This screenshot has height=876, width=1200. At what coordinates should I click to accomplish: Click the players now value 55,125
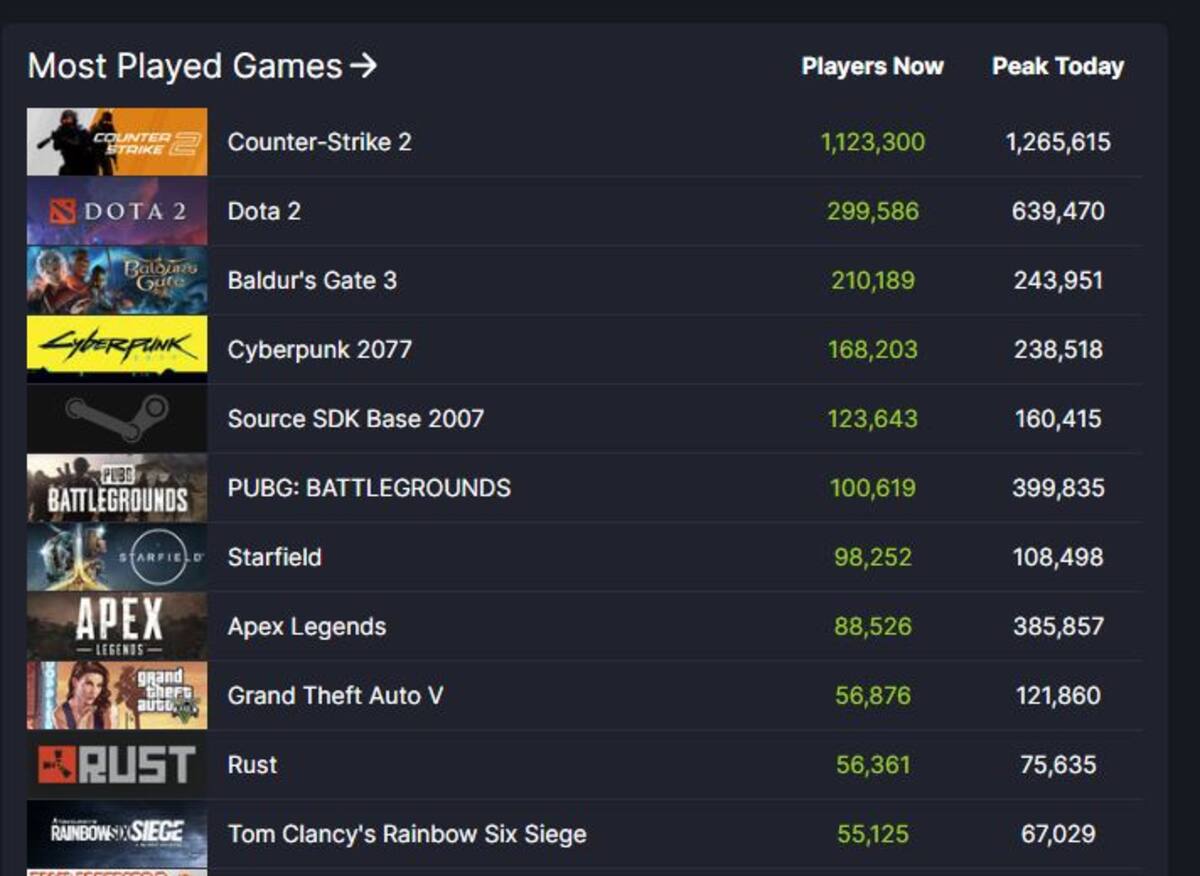coord(873,834)
